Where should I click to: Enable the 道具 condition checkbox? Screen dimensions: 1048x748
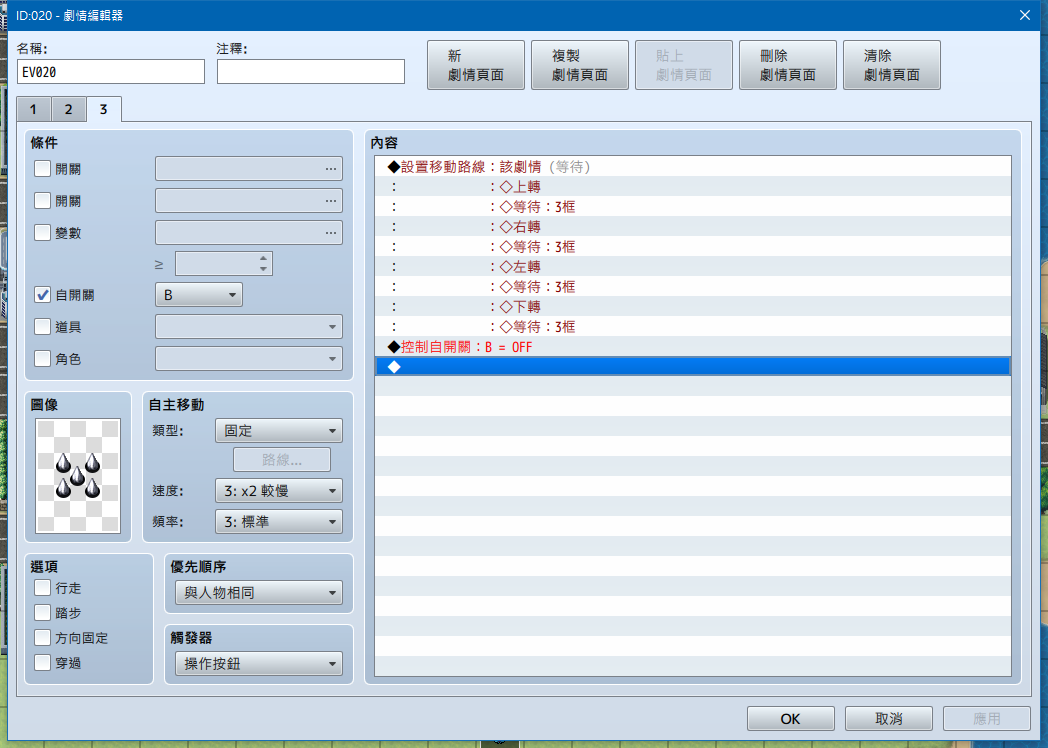coord(42,327)
